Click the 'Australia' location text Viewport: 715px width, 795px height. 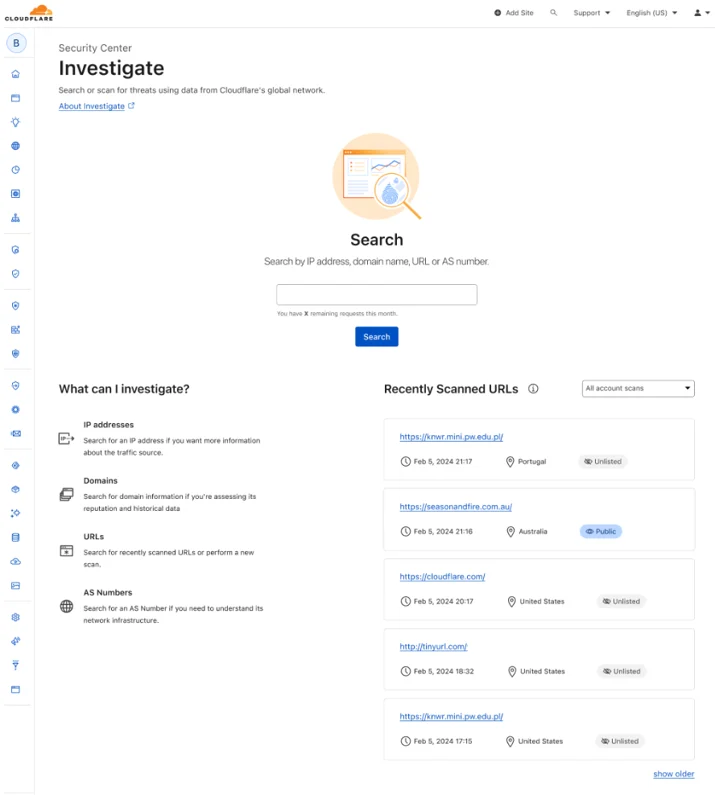click(x=533, y=531)
